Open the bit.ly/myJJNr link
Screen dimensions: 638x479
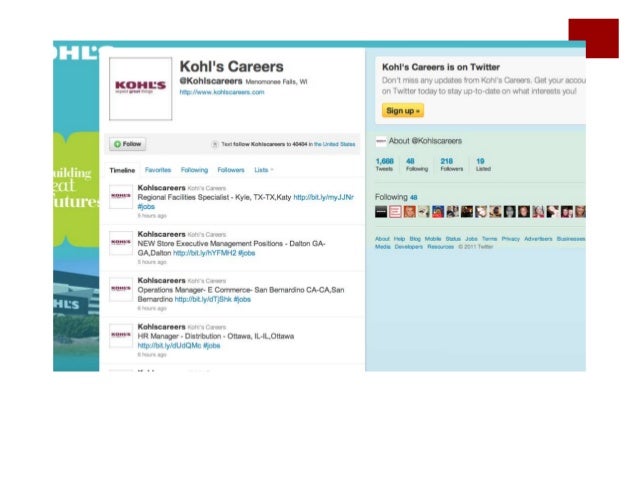[x=323, y=197]
